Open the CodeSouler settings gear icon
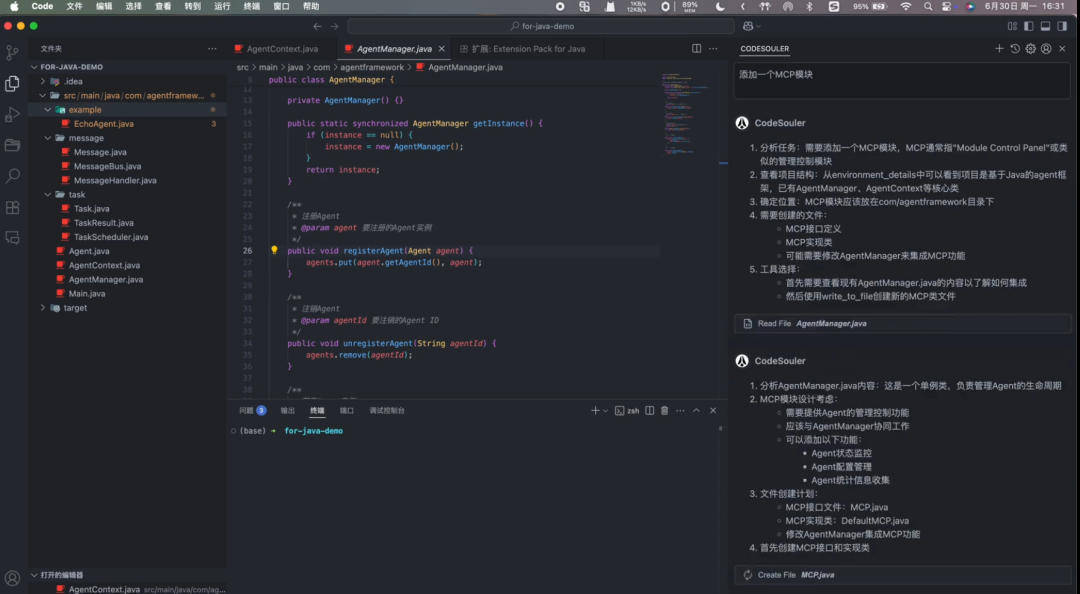Viewport: 1080px width, 594px height. [x=1030, y=48]
